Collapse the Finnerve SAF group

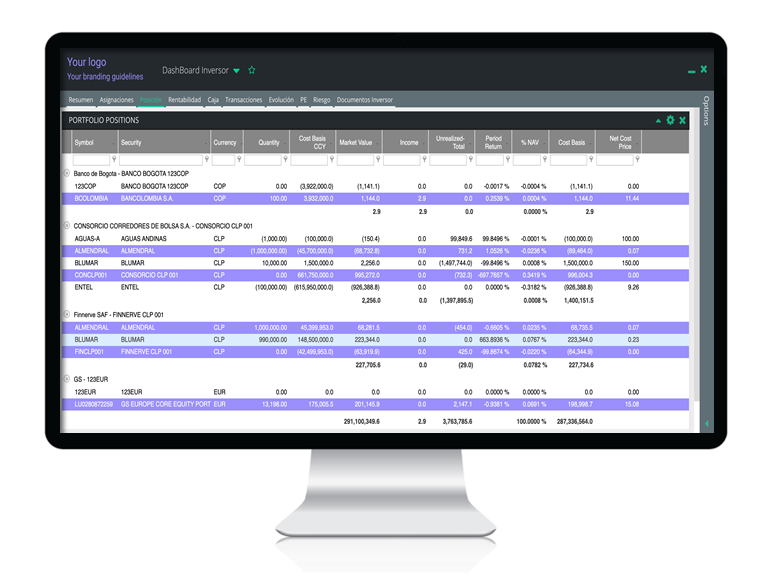[67, 314]
